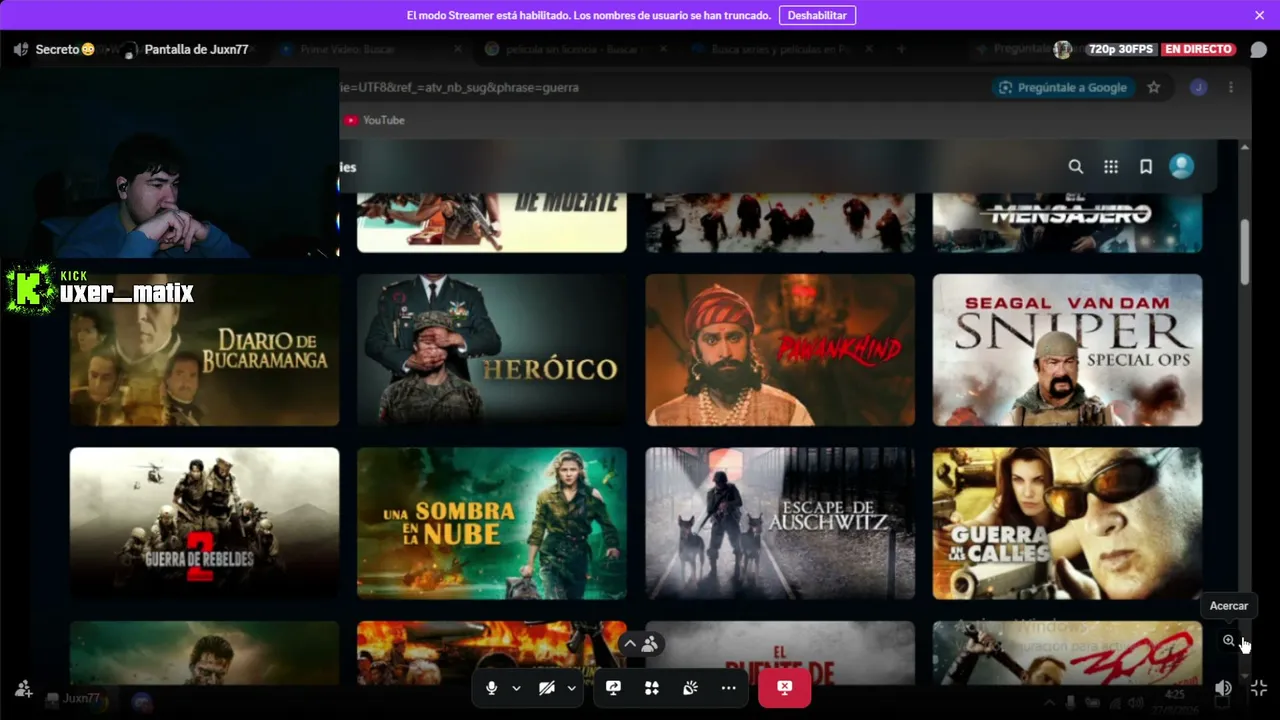
Task: Click the page vertical scrollbar thumb
Action: (1245, 250)
